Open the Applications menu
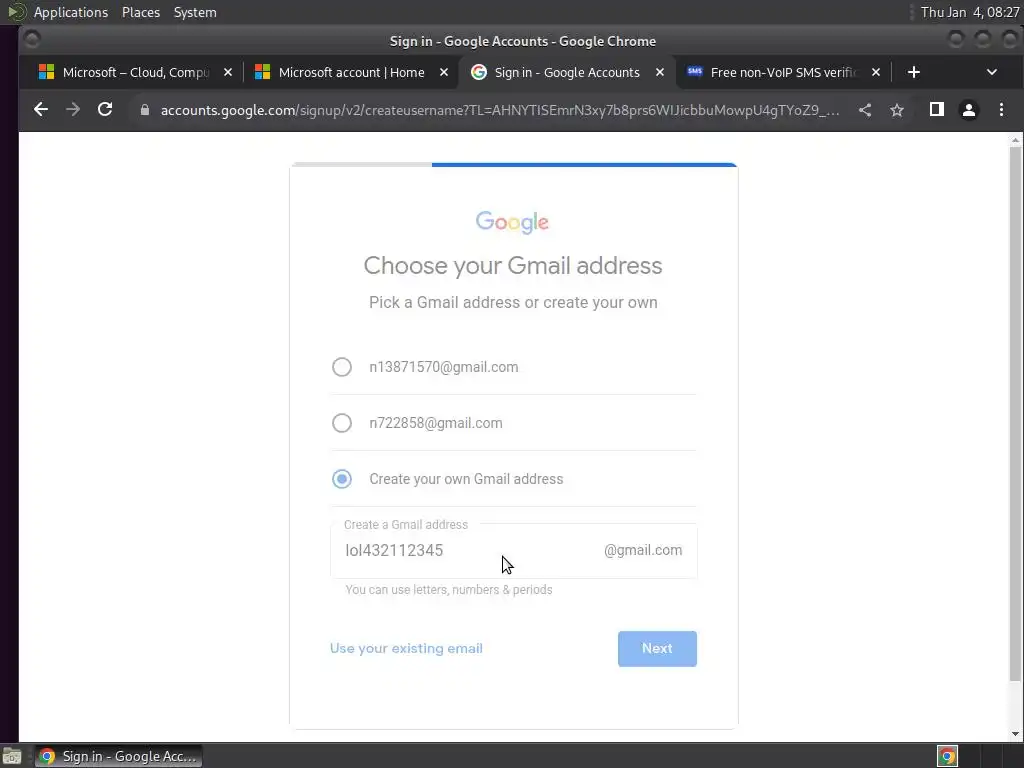1024x768 pixels. (71, 12)
